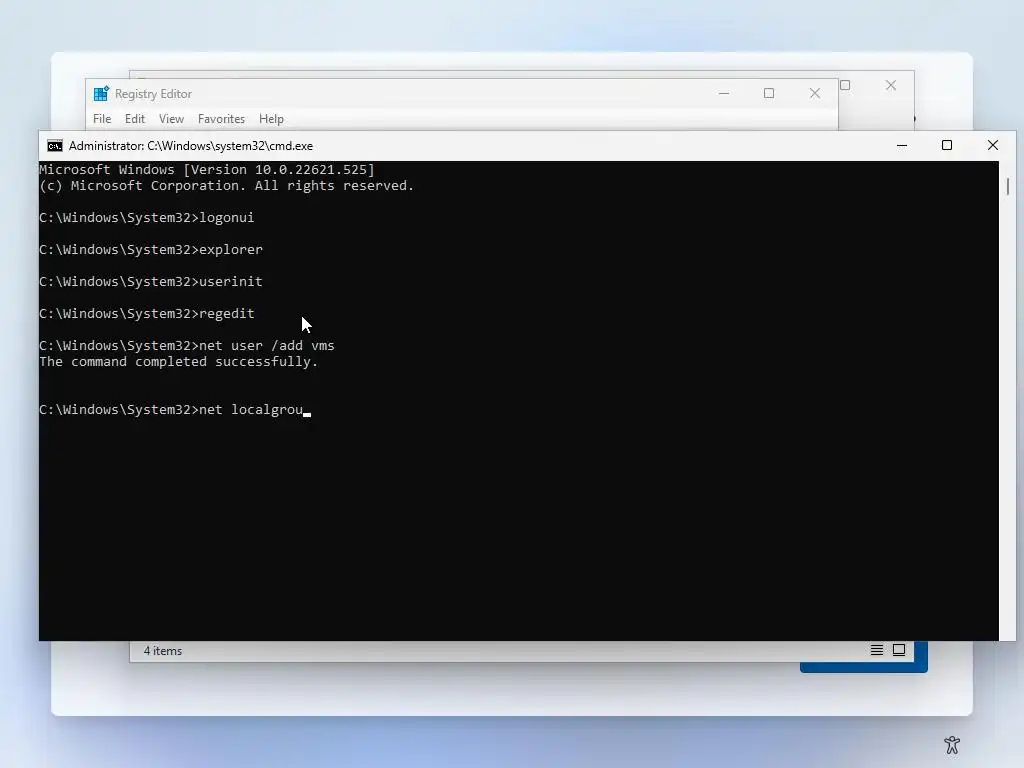
Task: Open the File menu in Registry Editor
Action: (x=102, y=119)
